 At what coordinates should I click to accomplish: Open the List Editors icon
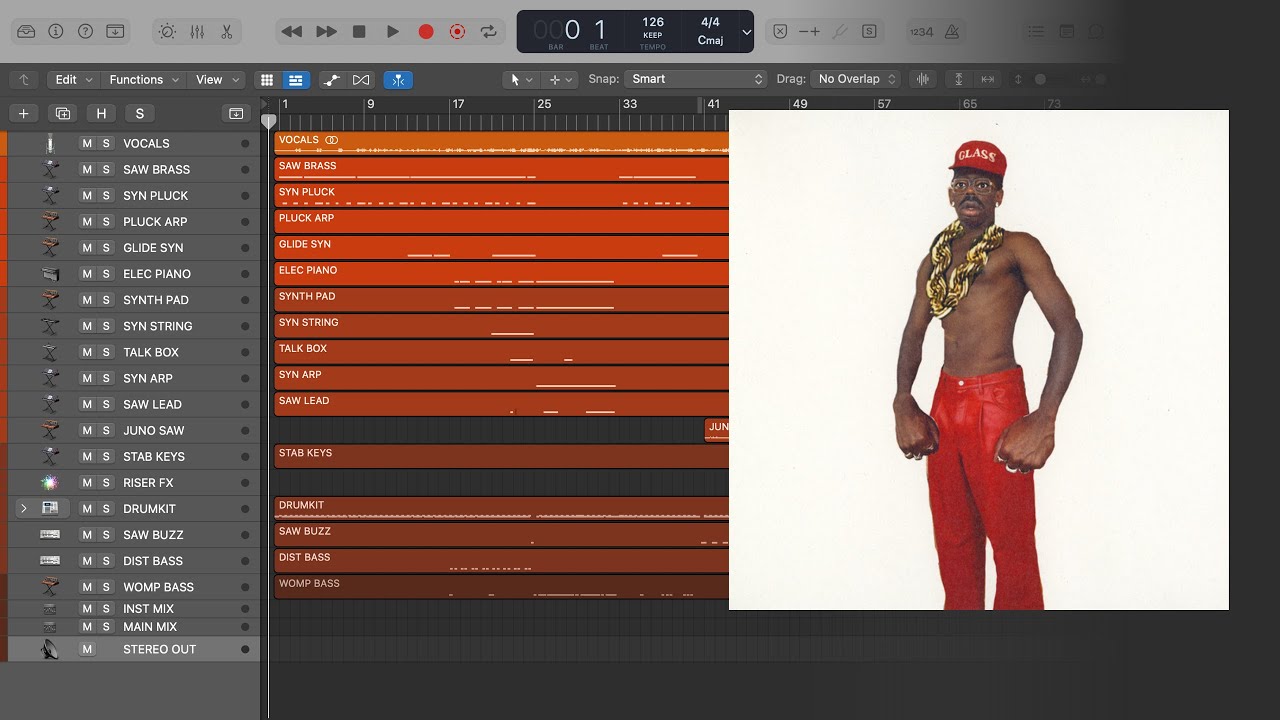click(1036, 32)
